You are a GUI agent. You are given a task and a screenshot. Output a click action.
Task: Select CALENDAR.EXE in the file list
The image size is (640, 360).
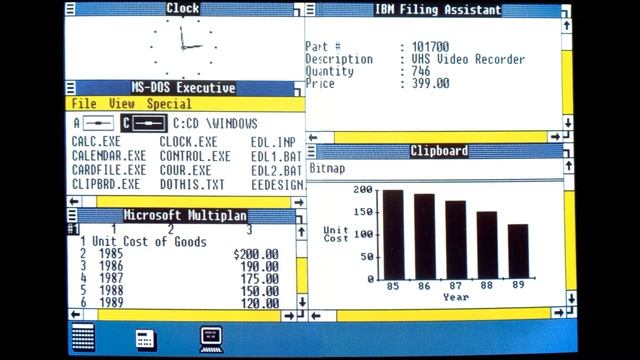(x=109, y=156)
